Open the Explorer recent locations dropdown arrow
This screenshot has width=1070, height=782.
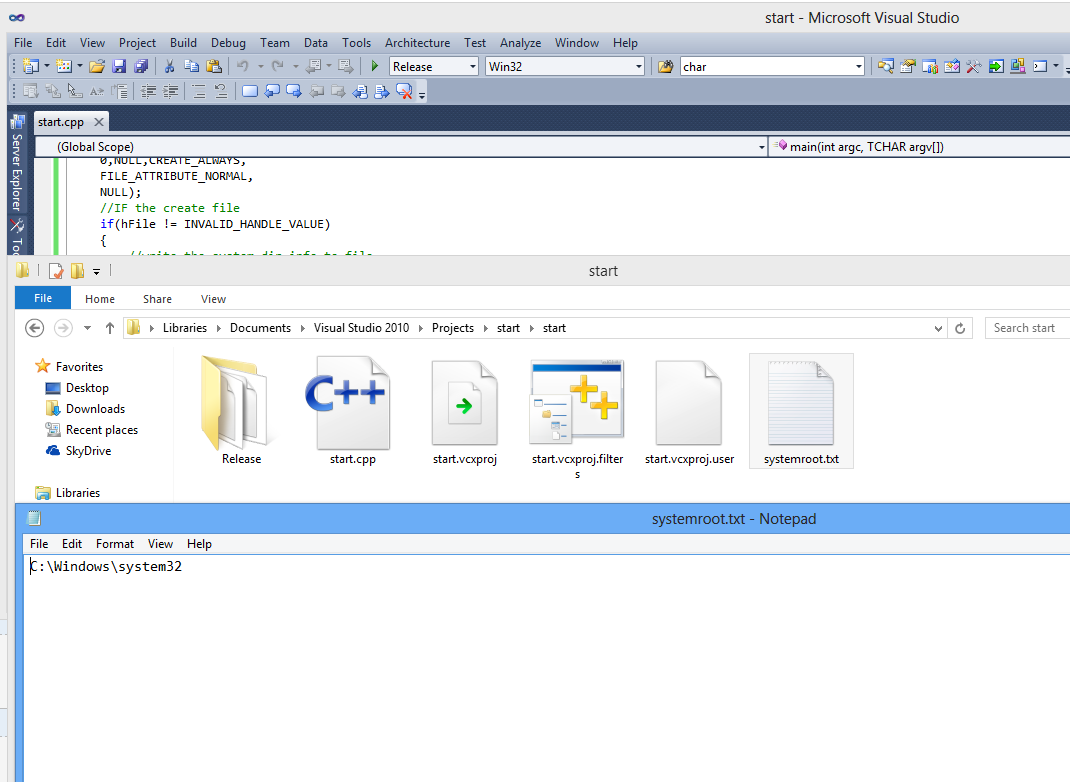pos(87,328)
